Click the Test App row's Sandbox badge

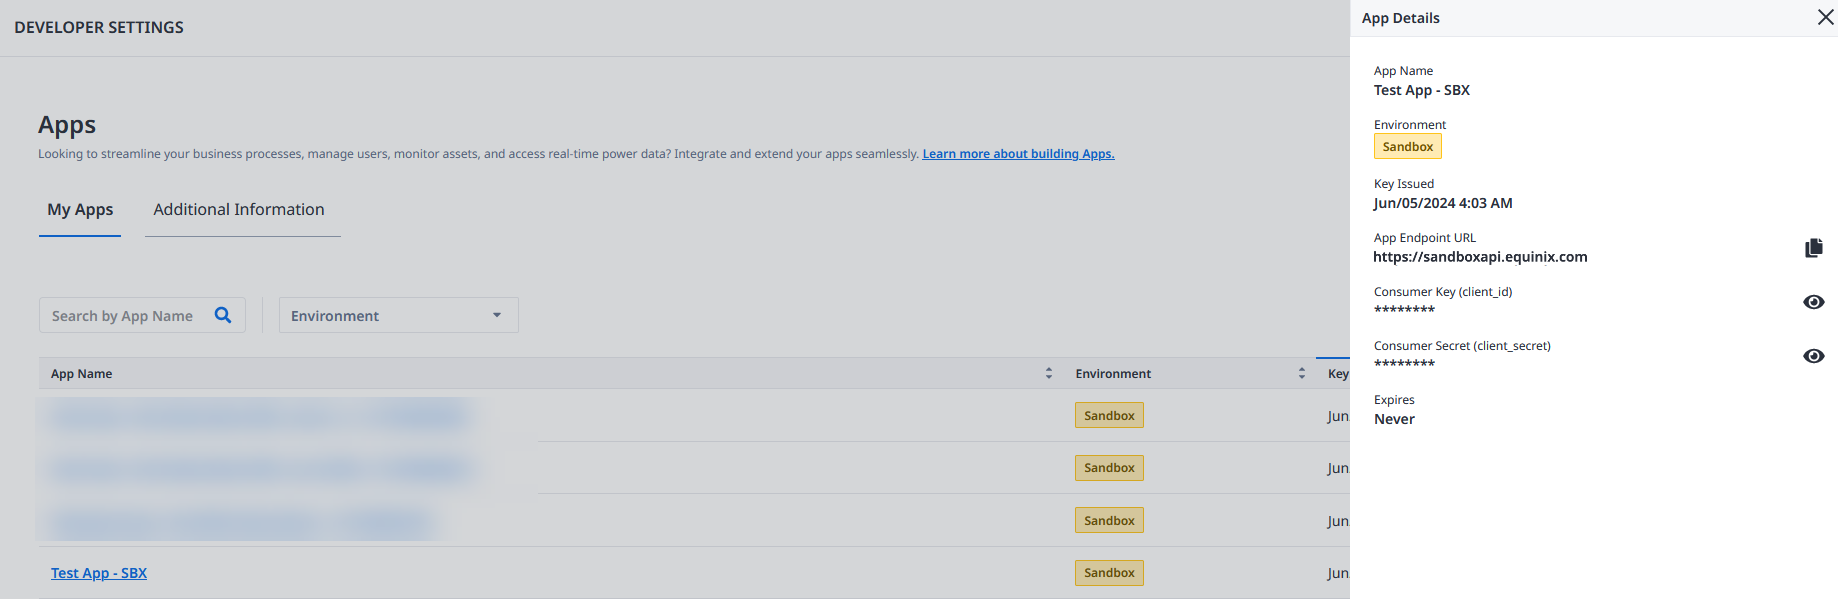pos(1109,573)
